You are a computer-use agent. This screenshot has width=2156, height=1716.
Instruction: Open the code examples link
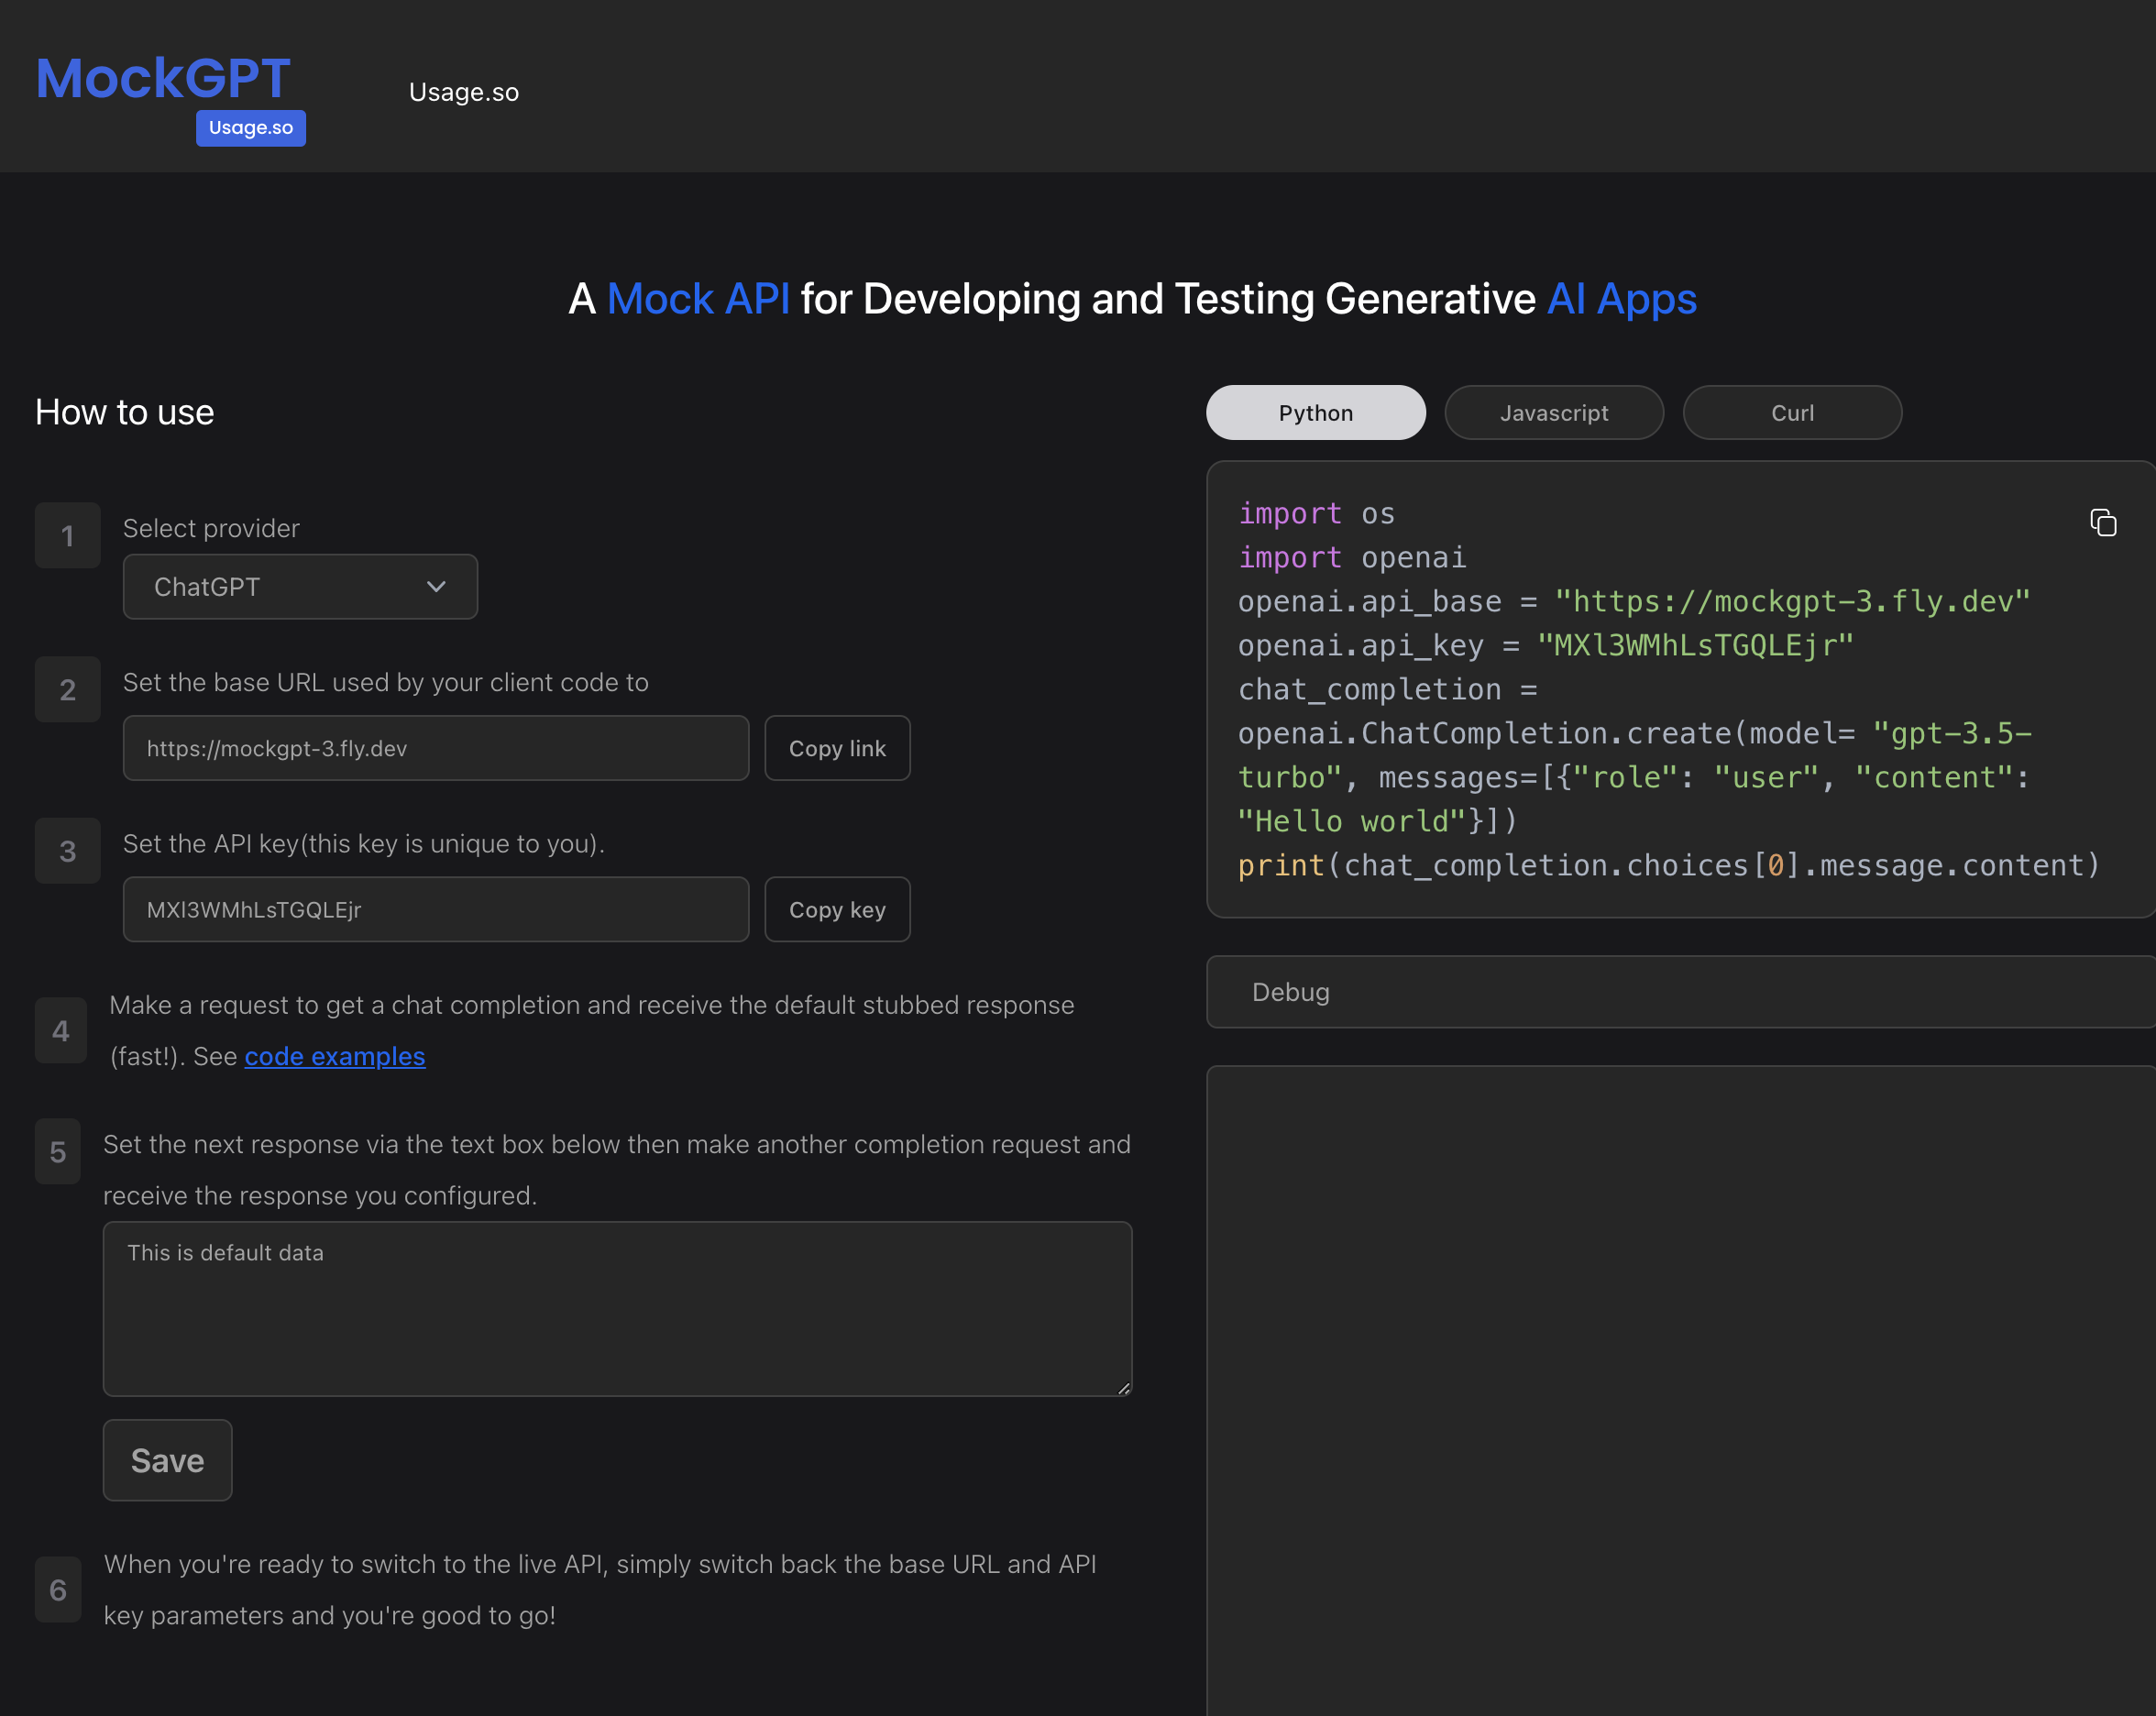click(x=334, y=1056)
